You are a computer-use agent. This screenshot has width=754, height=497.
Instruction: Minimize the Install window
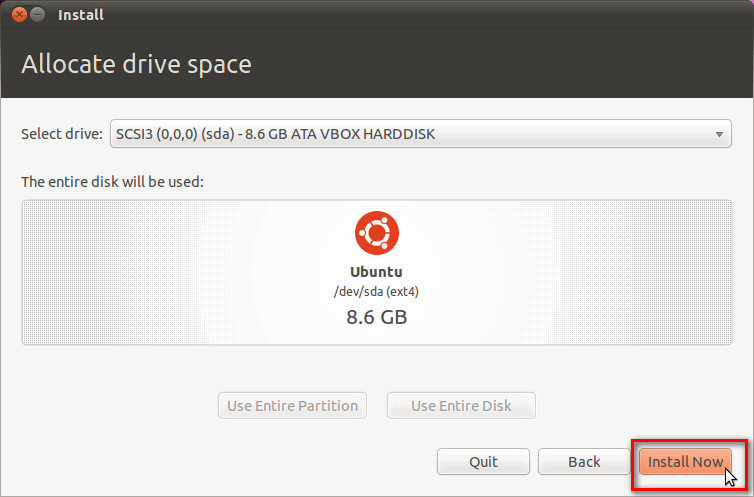click(38, 14)
